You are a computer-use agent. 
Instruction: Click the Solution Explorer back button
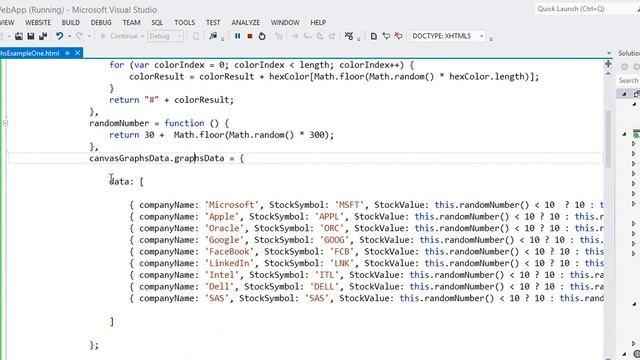(624, 67)
